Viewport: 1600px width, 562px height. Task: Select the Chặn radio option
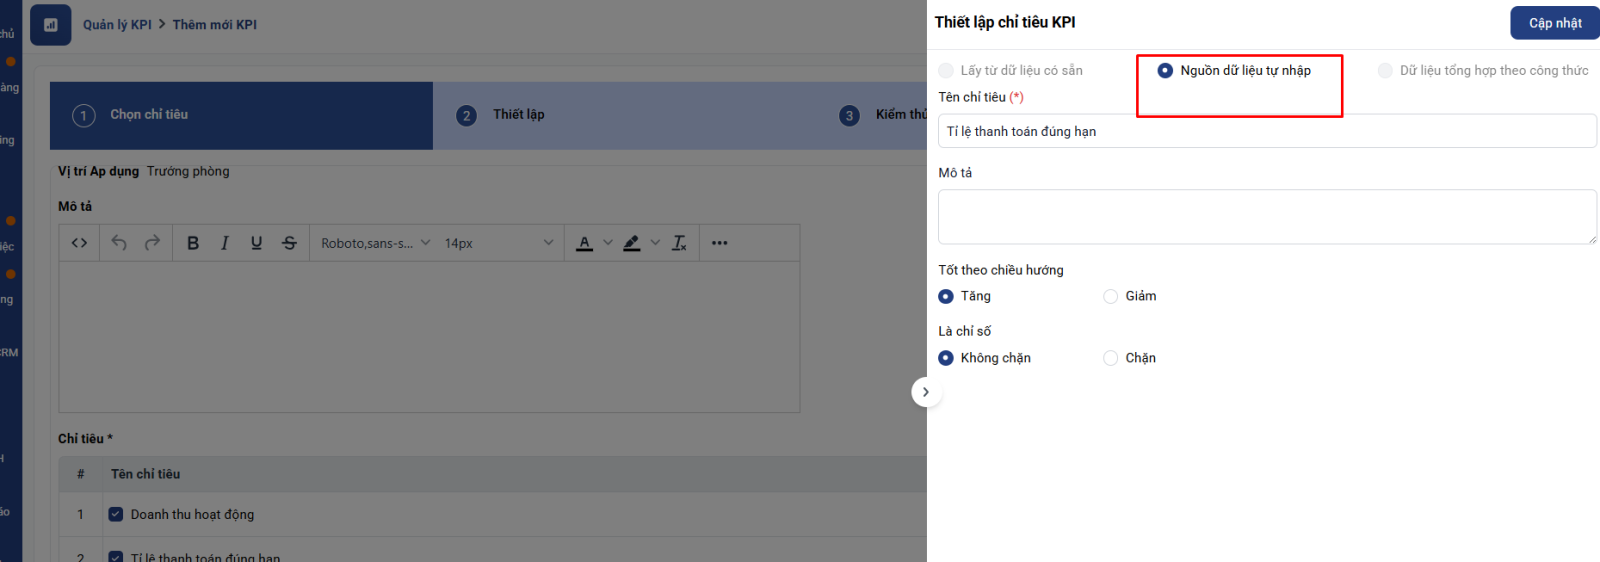(x=1110, y=358)
